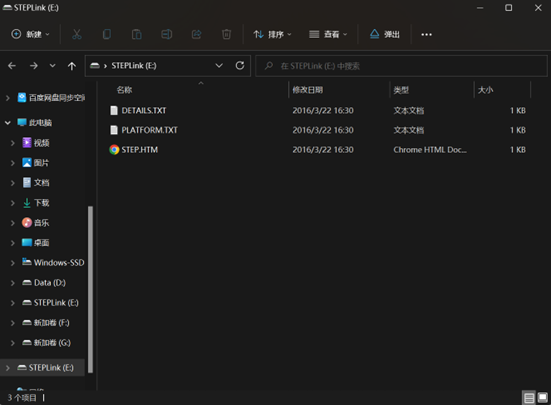Go up one folder with Up arrow
This screenshot has width=551, height=405.
(x=72, y=66)
